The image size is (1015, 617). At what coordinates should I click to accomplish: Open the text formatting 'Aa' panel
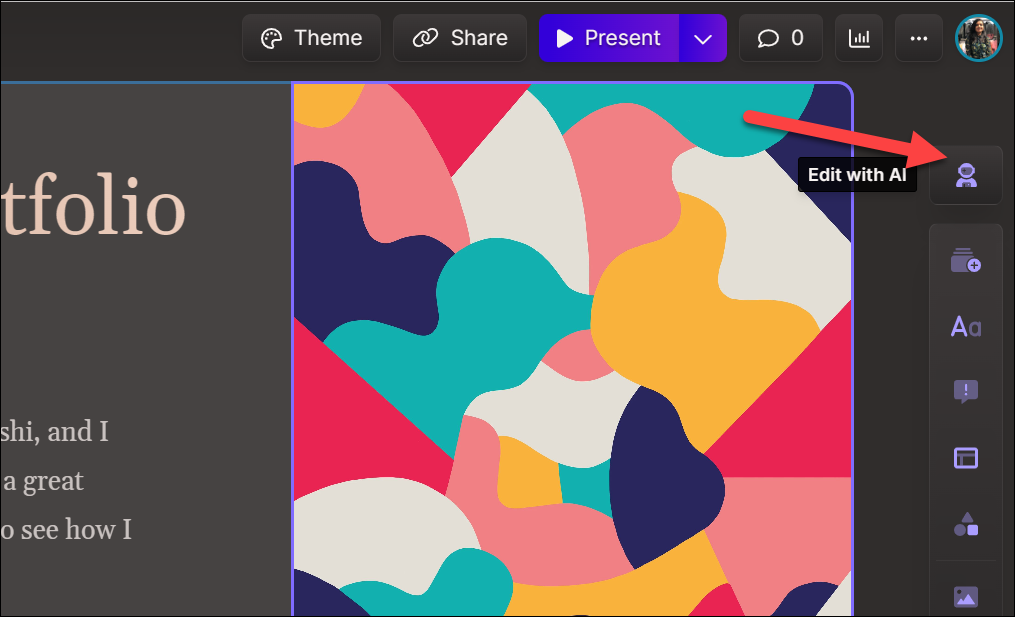point(965,326)
